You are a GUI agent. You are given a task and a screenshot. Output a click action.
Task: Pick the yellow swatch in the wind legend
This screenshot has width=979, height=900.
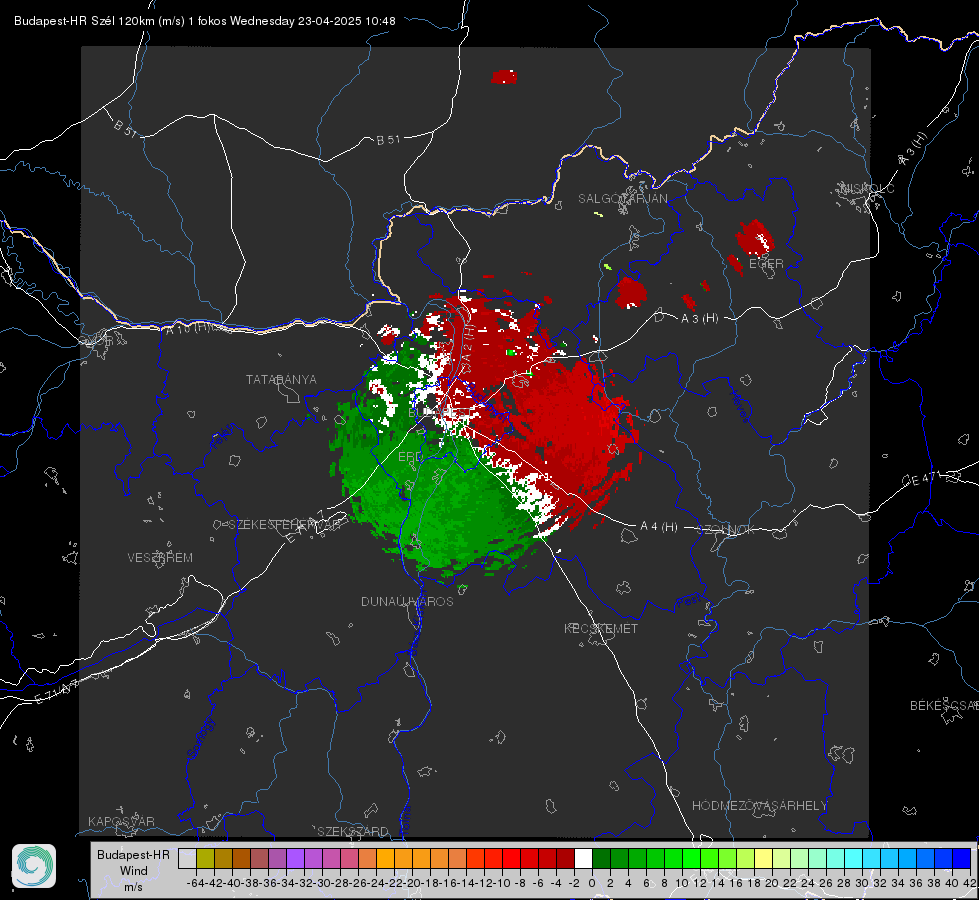[x=764, y=859]
